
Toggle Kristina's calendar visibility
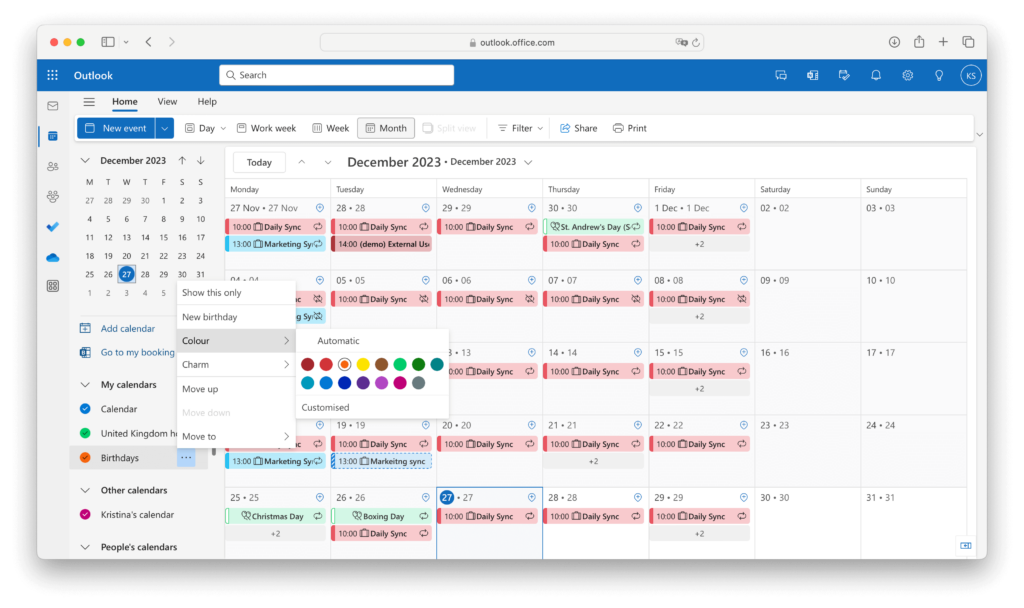(85, 514)
